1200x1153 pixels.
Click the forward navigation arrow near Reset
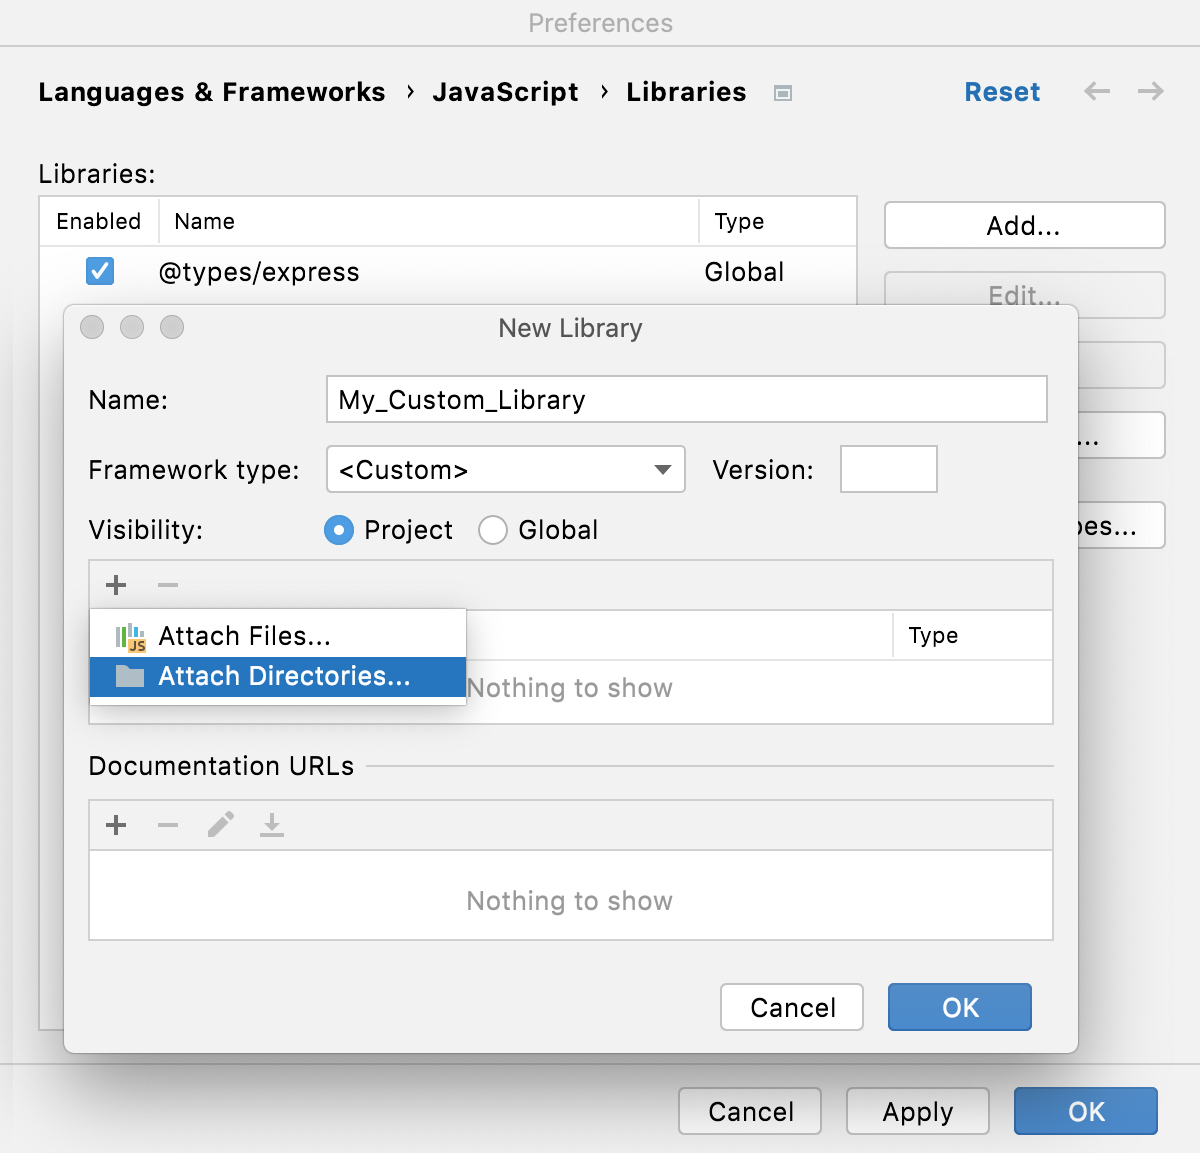point(1150,91)
